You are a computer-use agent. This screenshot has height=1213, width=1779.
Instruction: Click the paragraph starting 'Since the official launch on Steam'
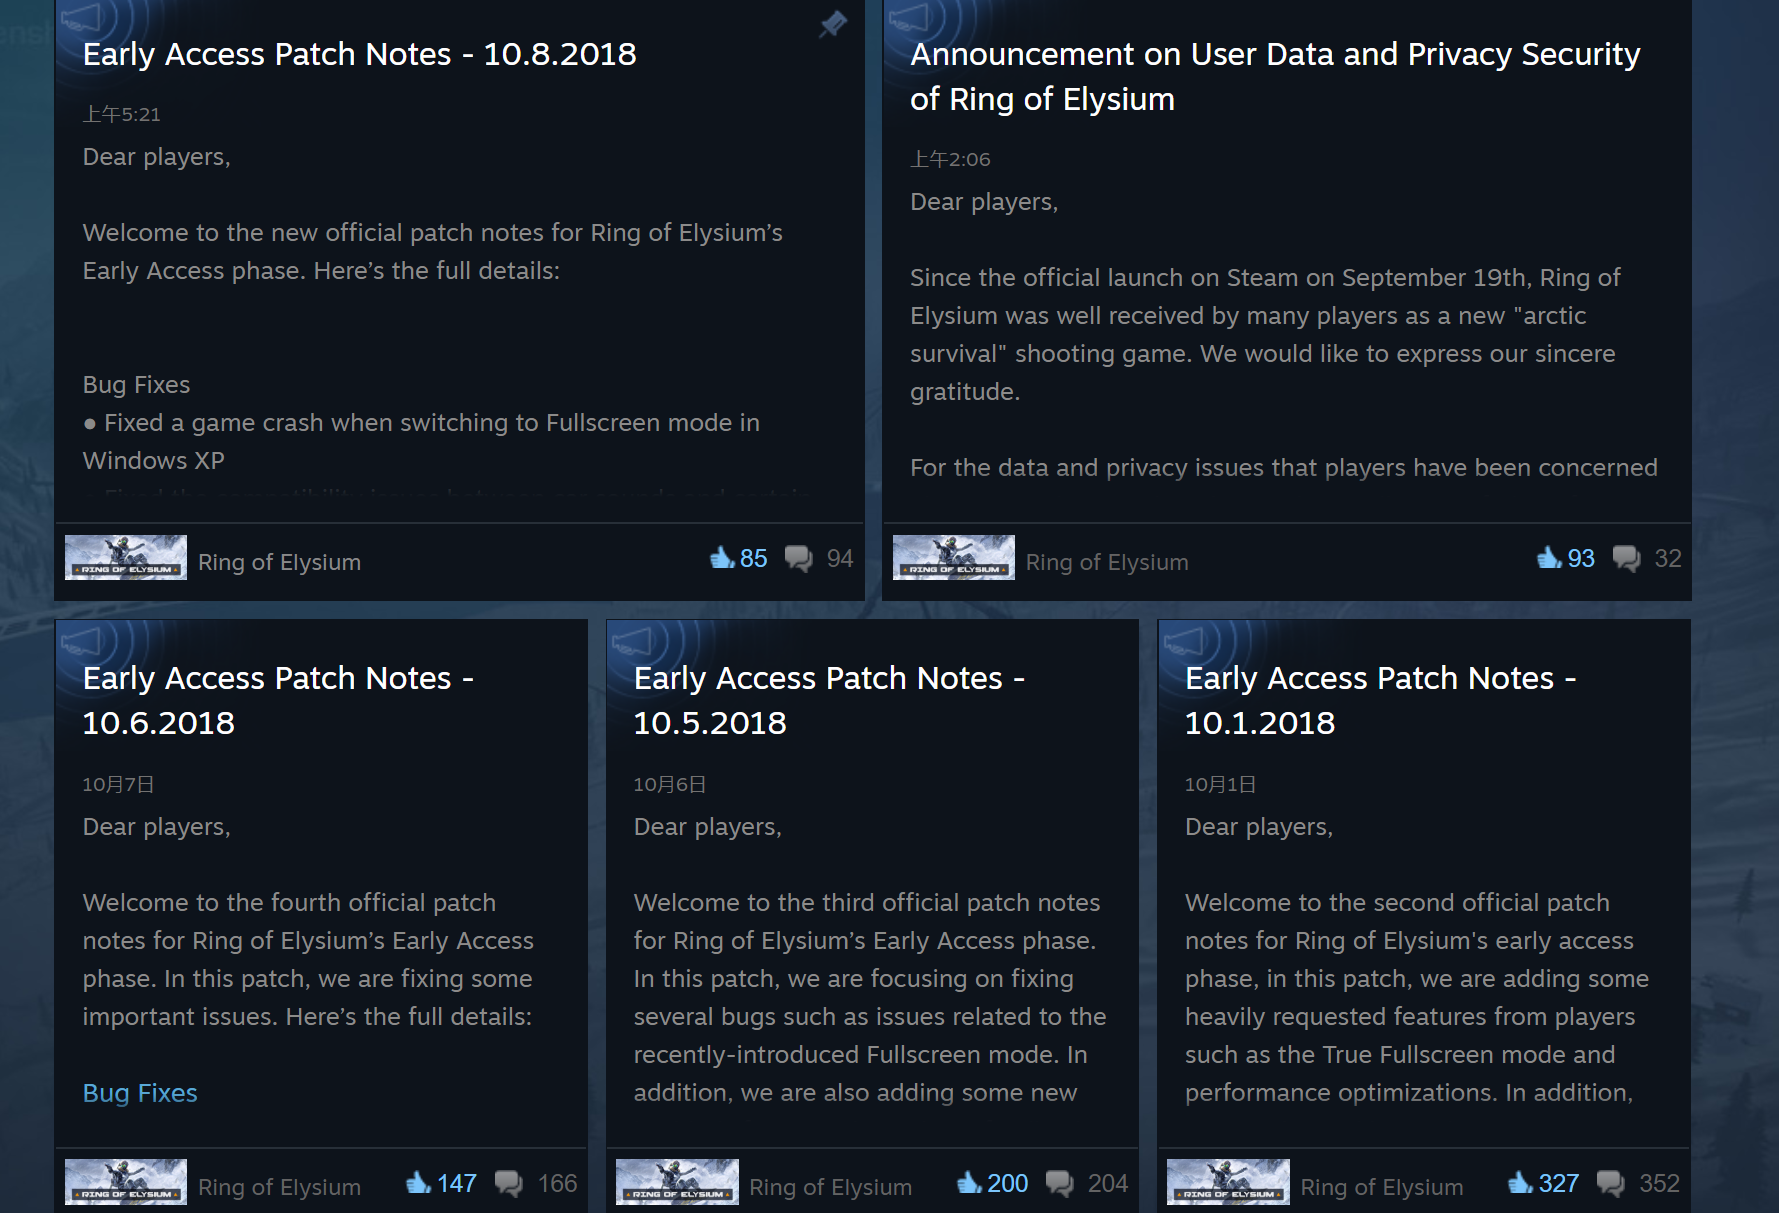[x=1265, y=335]
